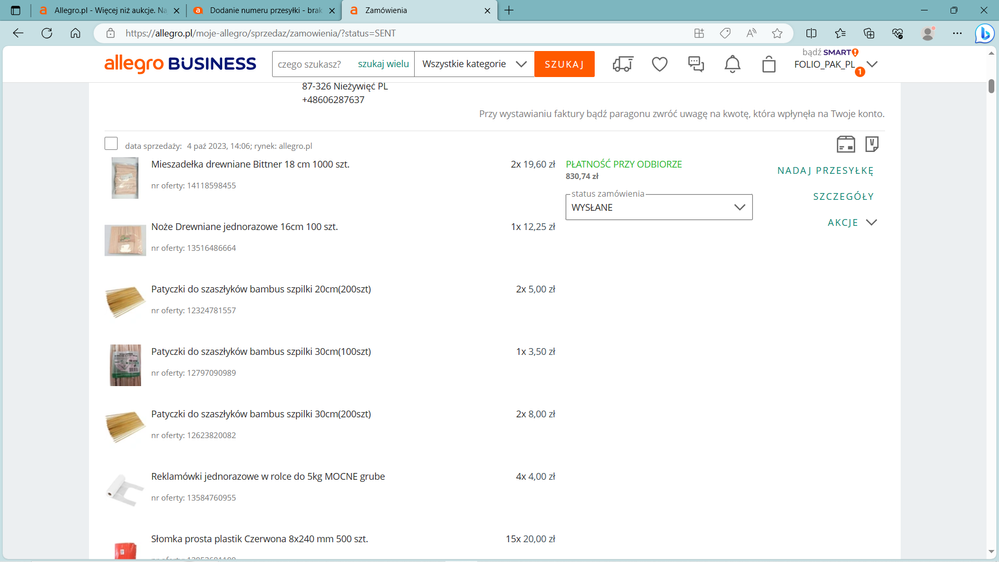Close the Dodanie numeru przesyłki tab
Image resolution: width=999 pixels, height=562 pixels.
332,11
